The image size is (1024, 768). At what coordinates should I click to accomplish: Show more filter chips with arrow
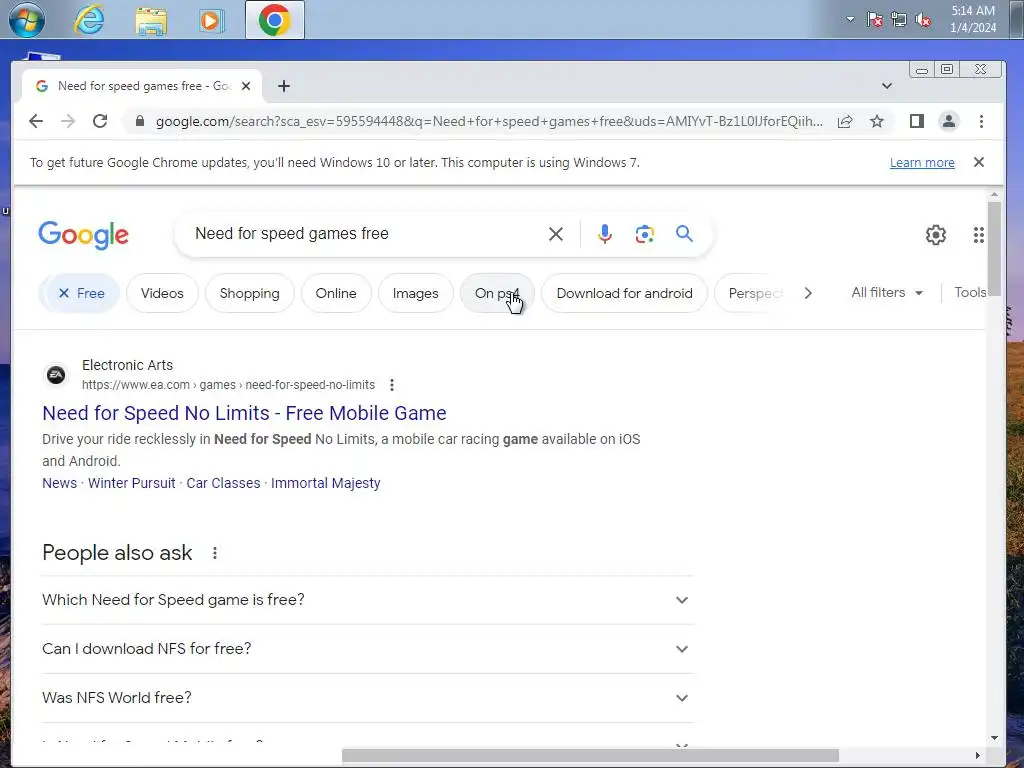(808, 293)
